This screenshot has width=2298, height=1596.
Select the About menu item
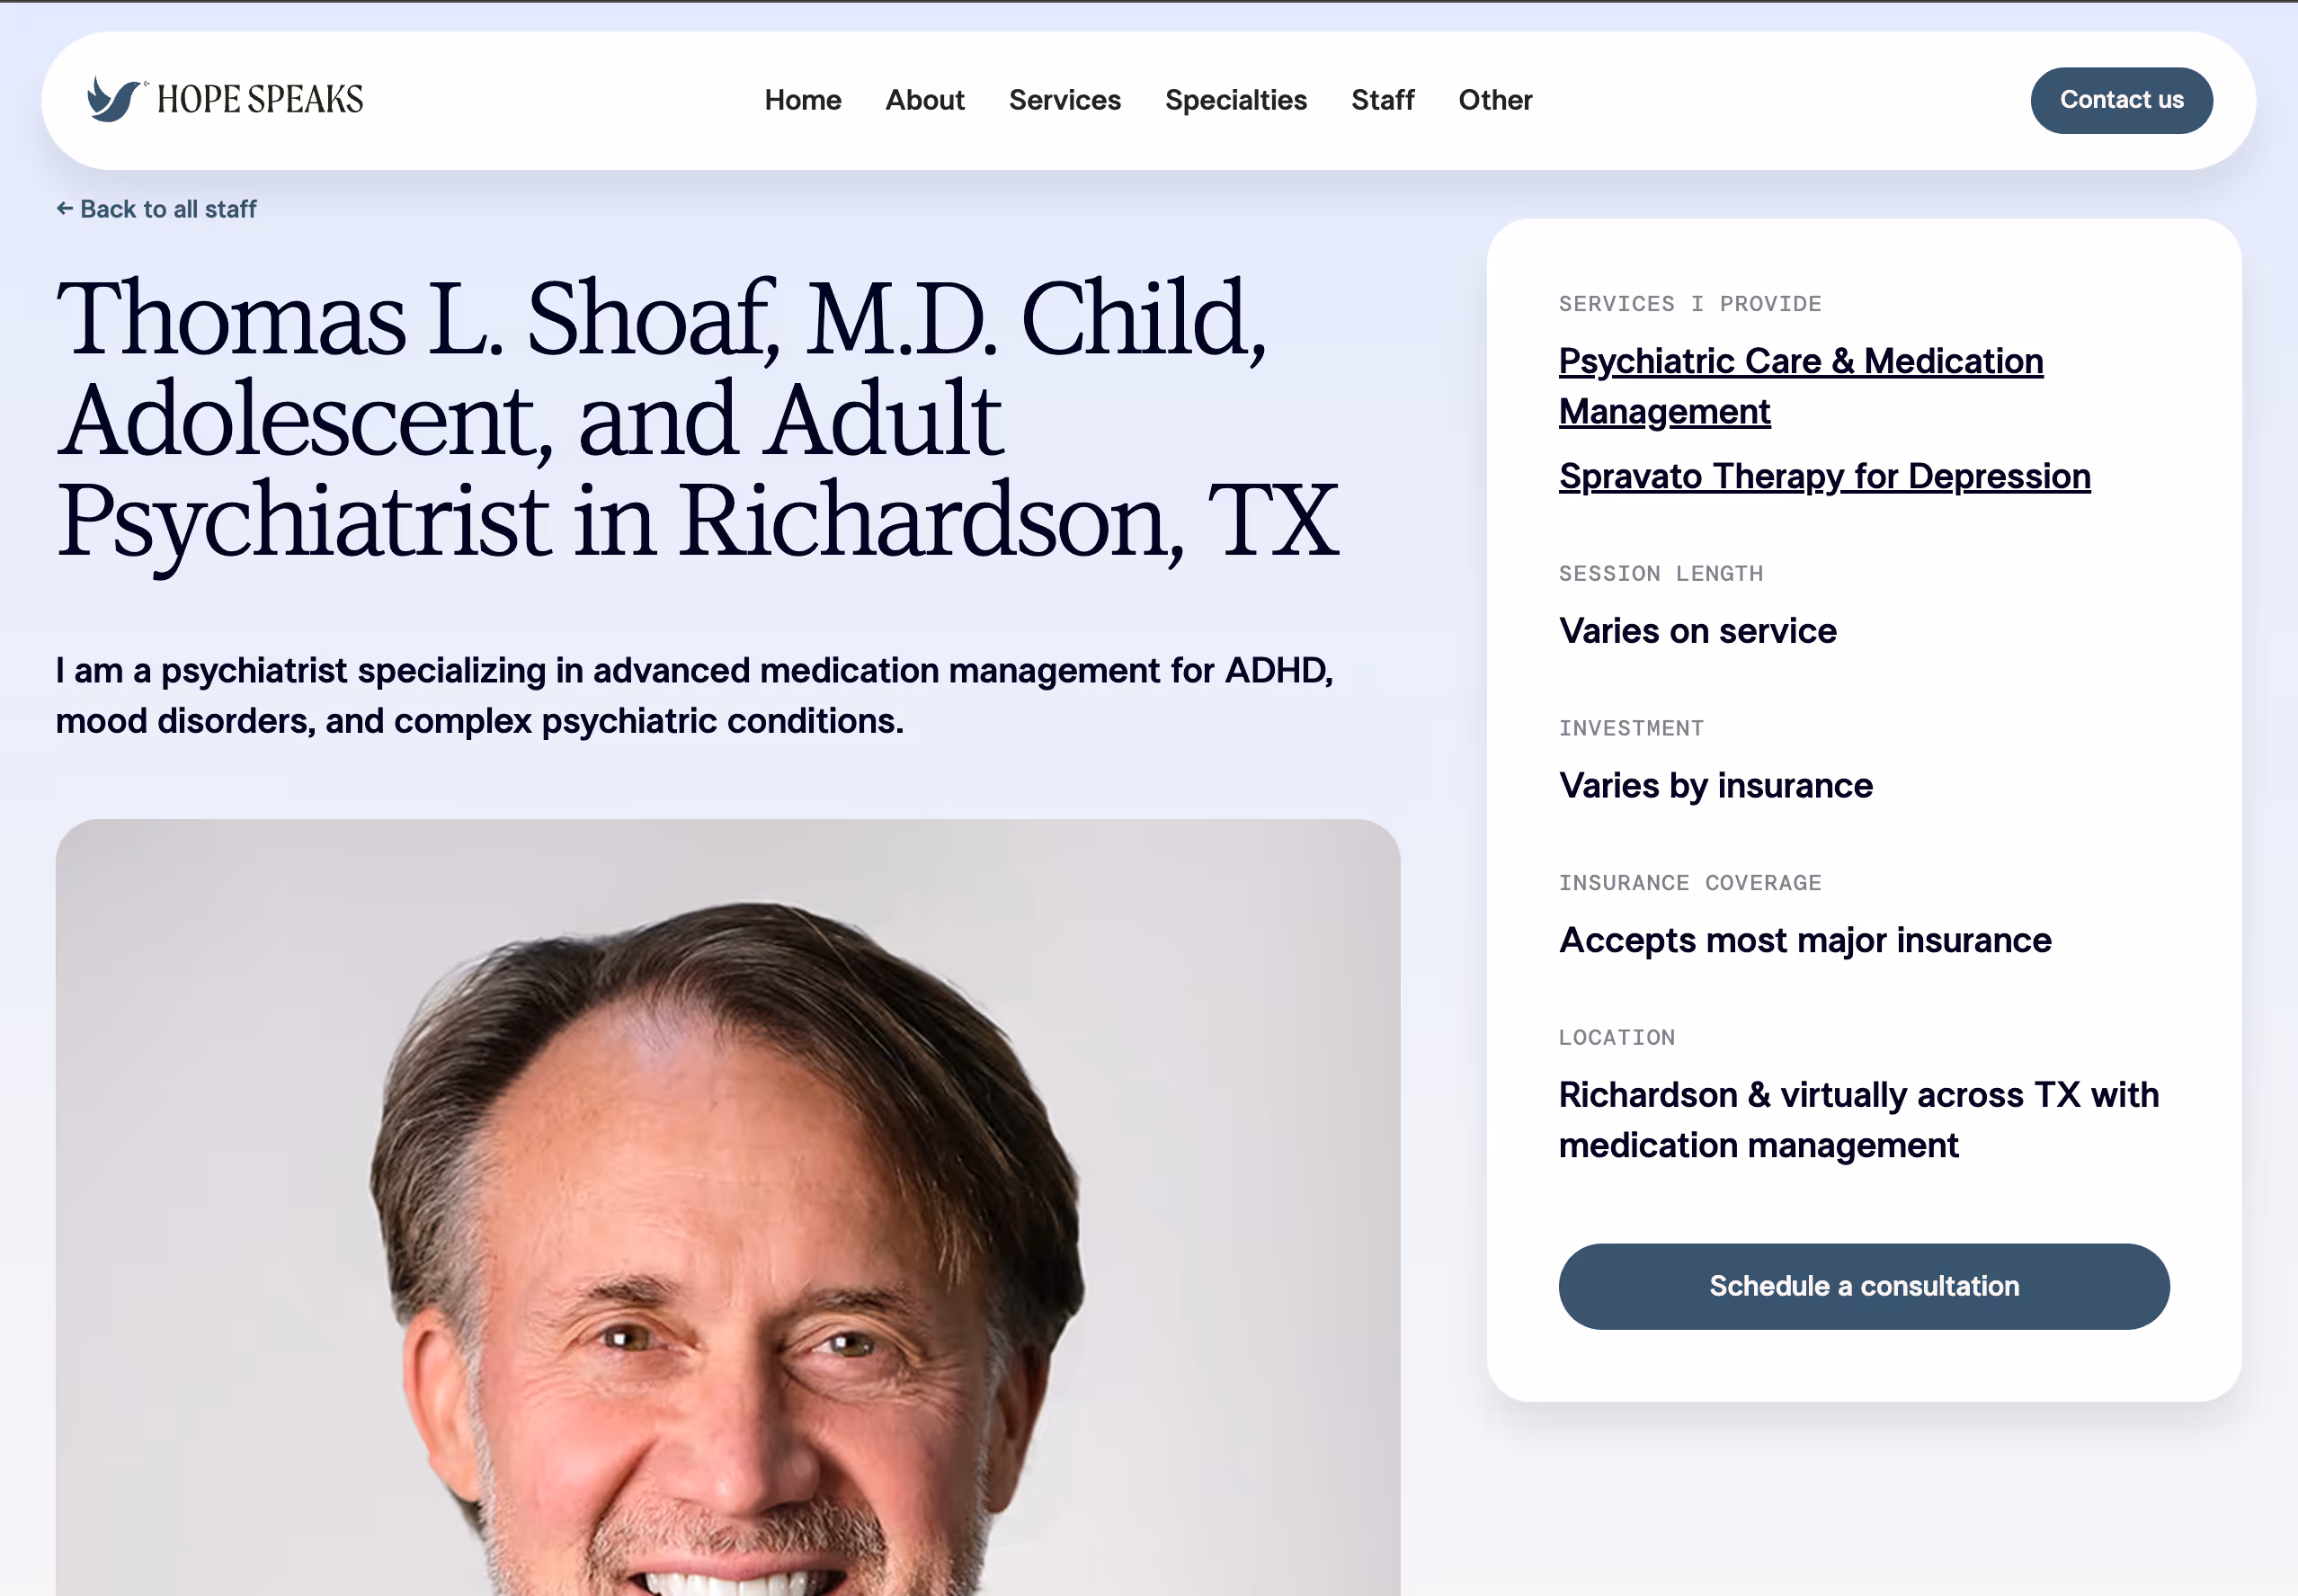923,100
